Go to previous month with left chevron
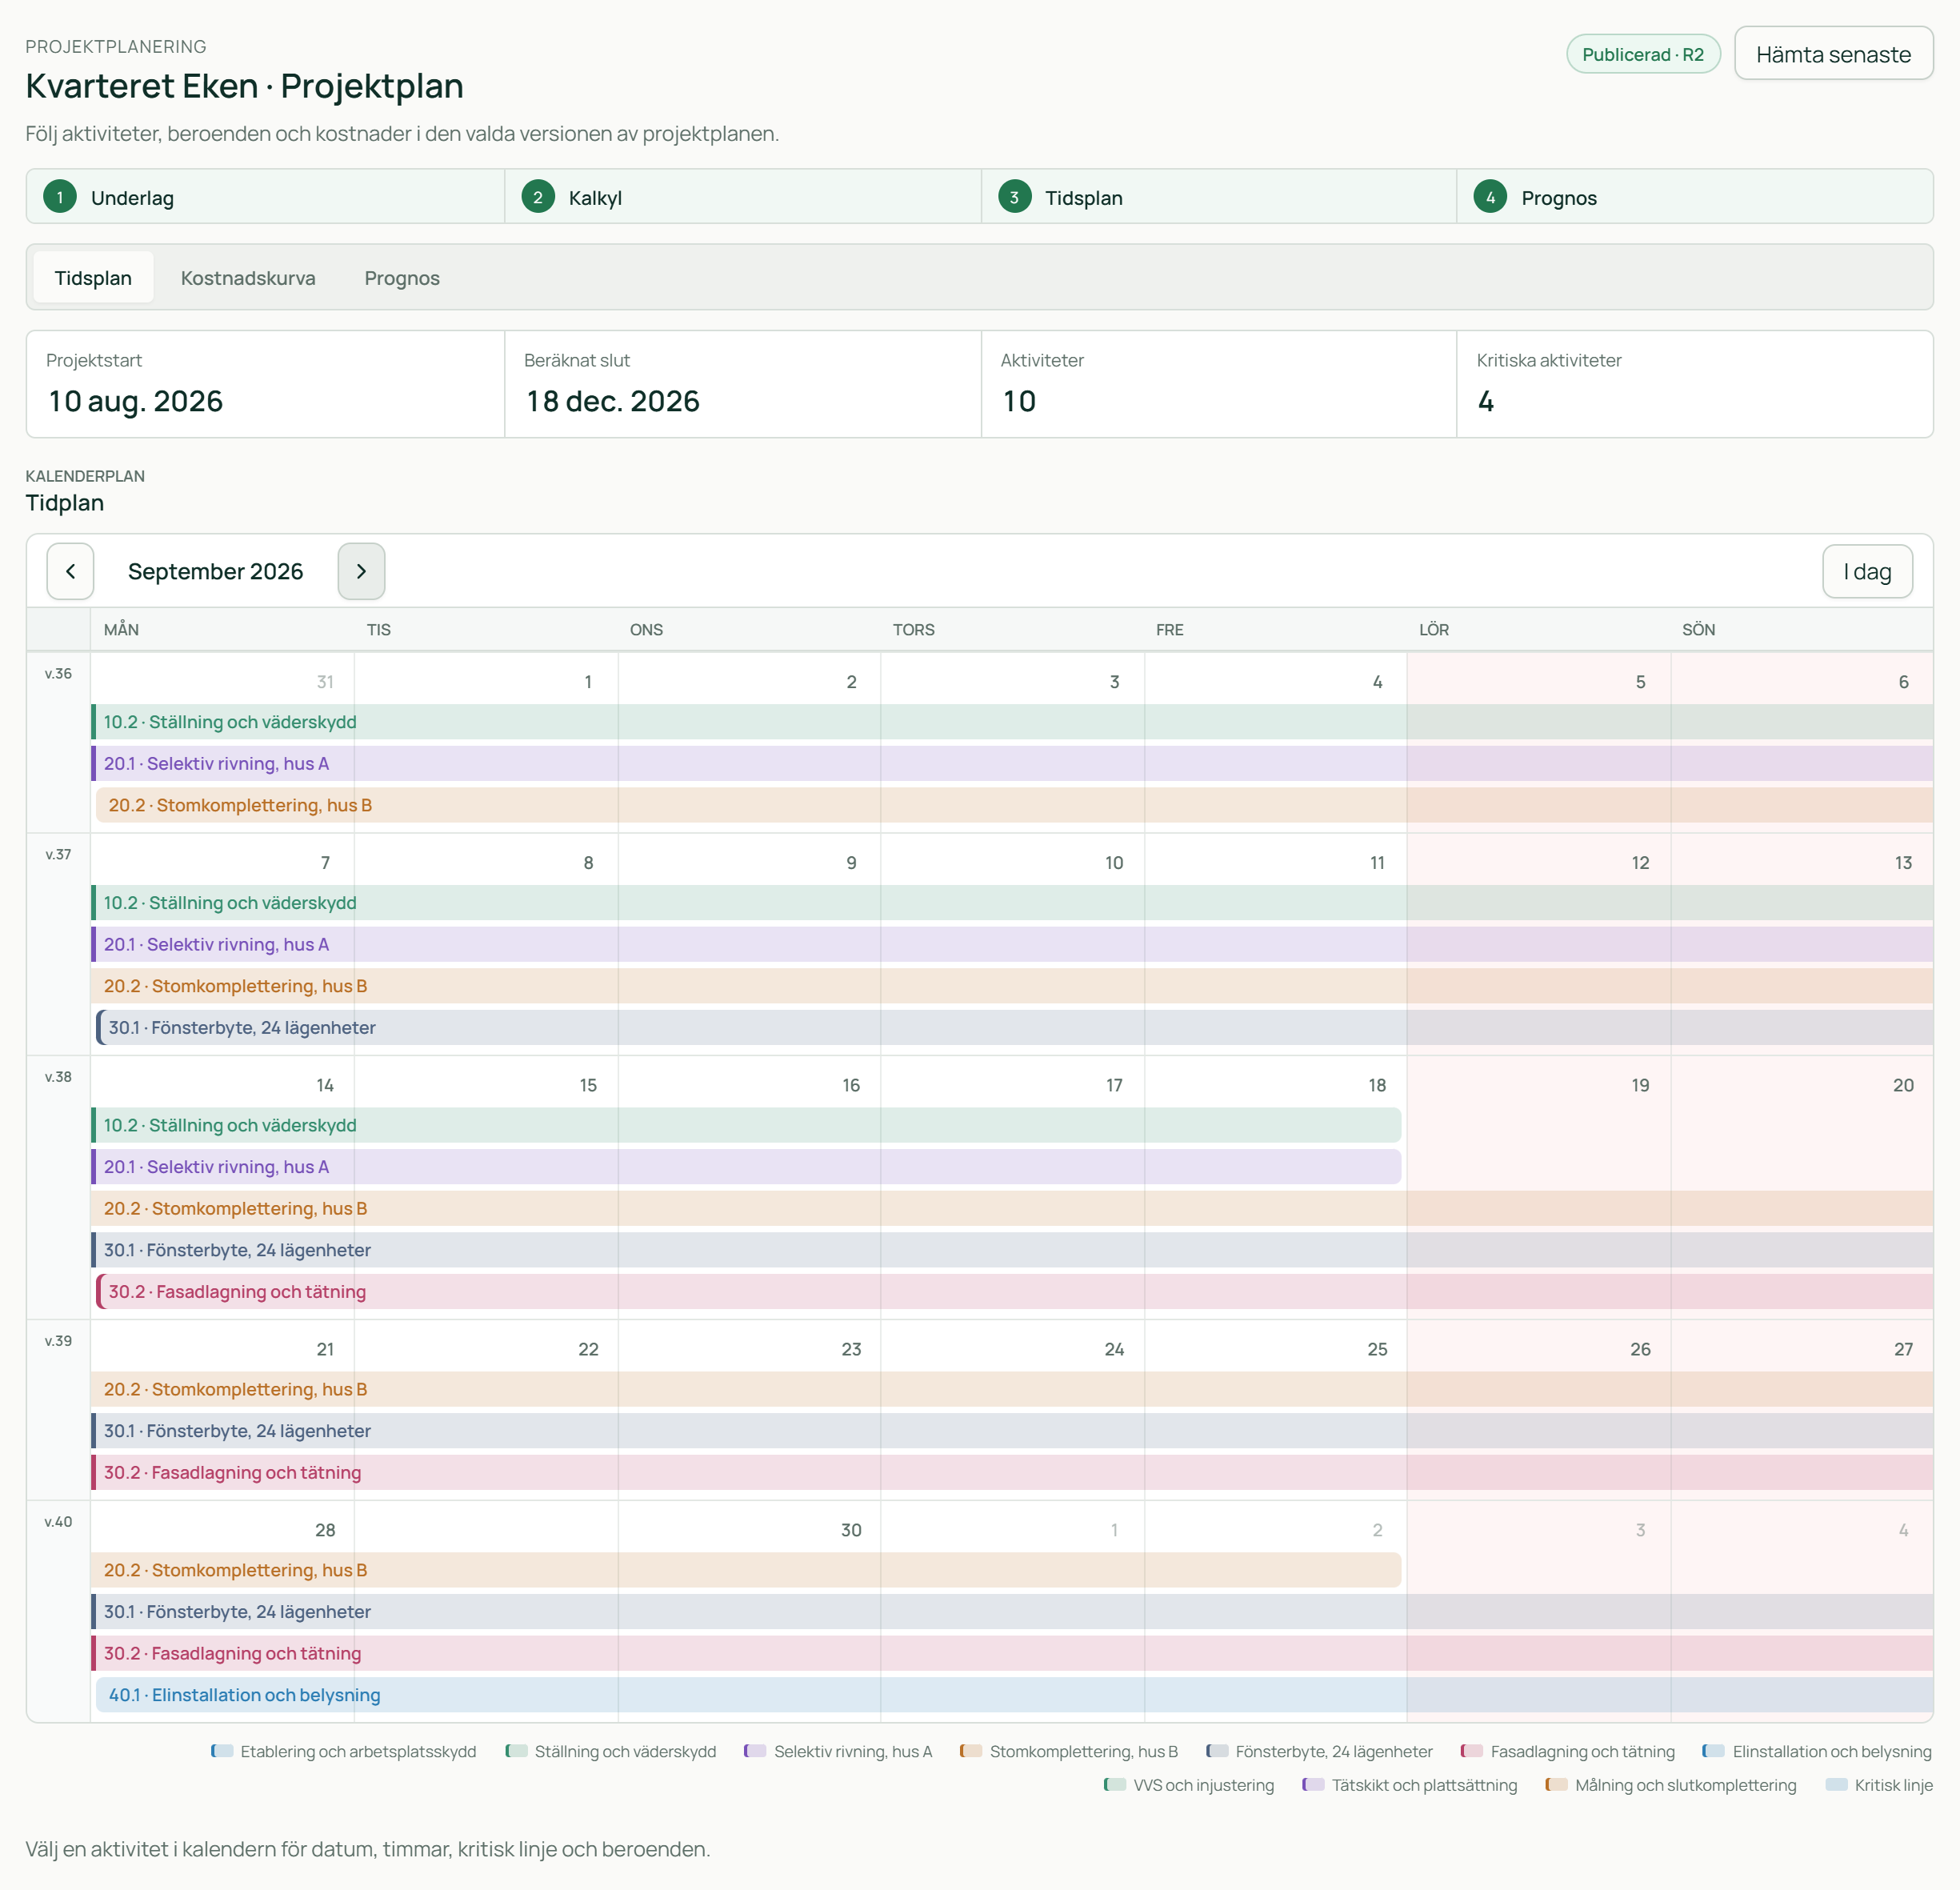Viewport: 1960px width, 1890px height. 70,571
